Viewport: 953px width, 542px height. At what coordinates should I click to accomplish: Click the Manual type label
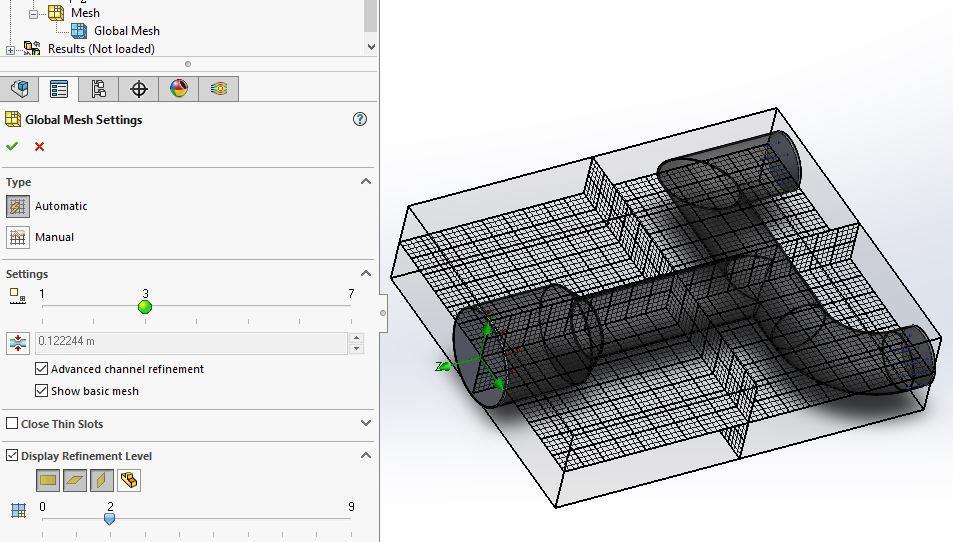click(54, 237)
